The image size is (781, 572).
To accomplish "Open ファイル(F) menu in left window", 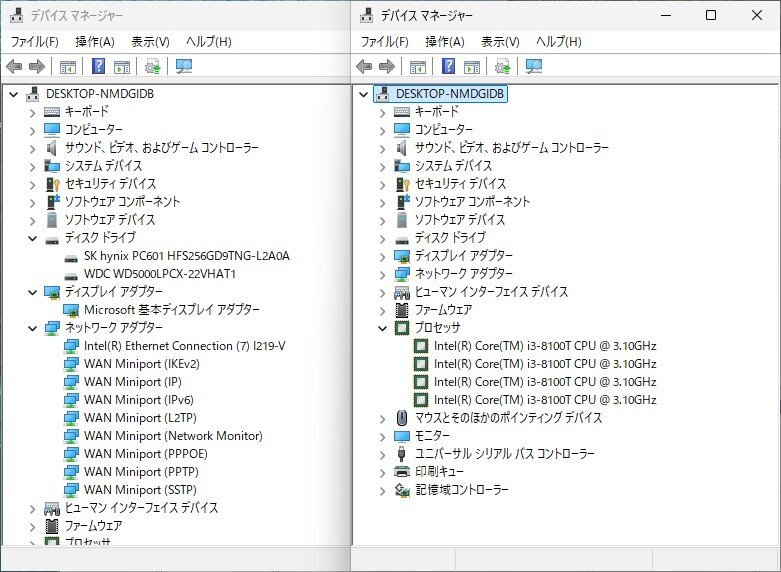I will coord(34,41).
